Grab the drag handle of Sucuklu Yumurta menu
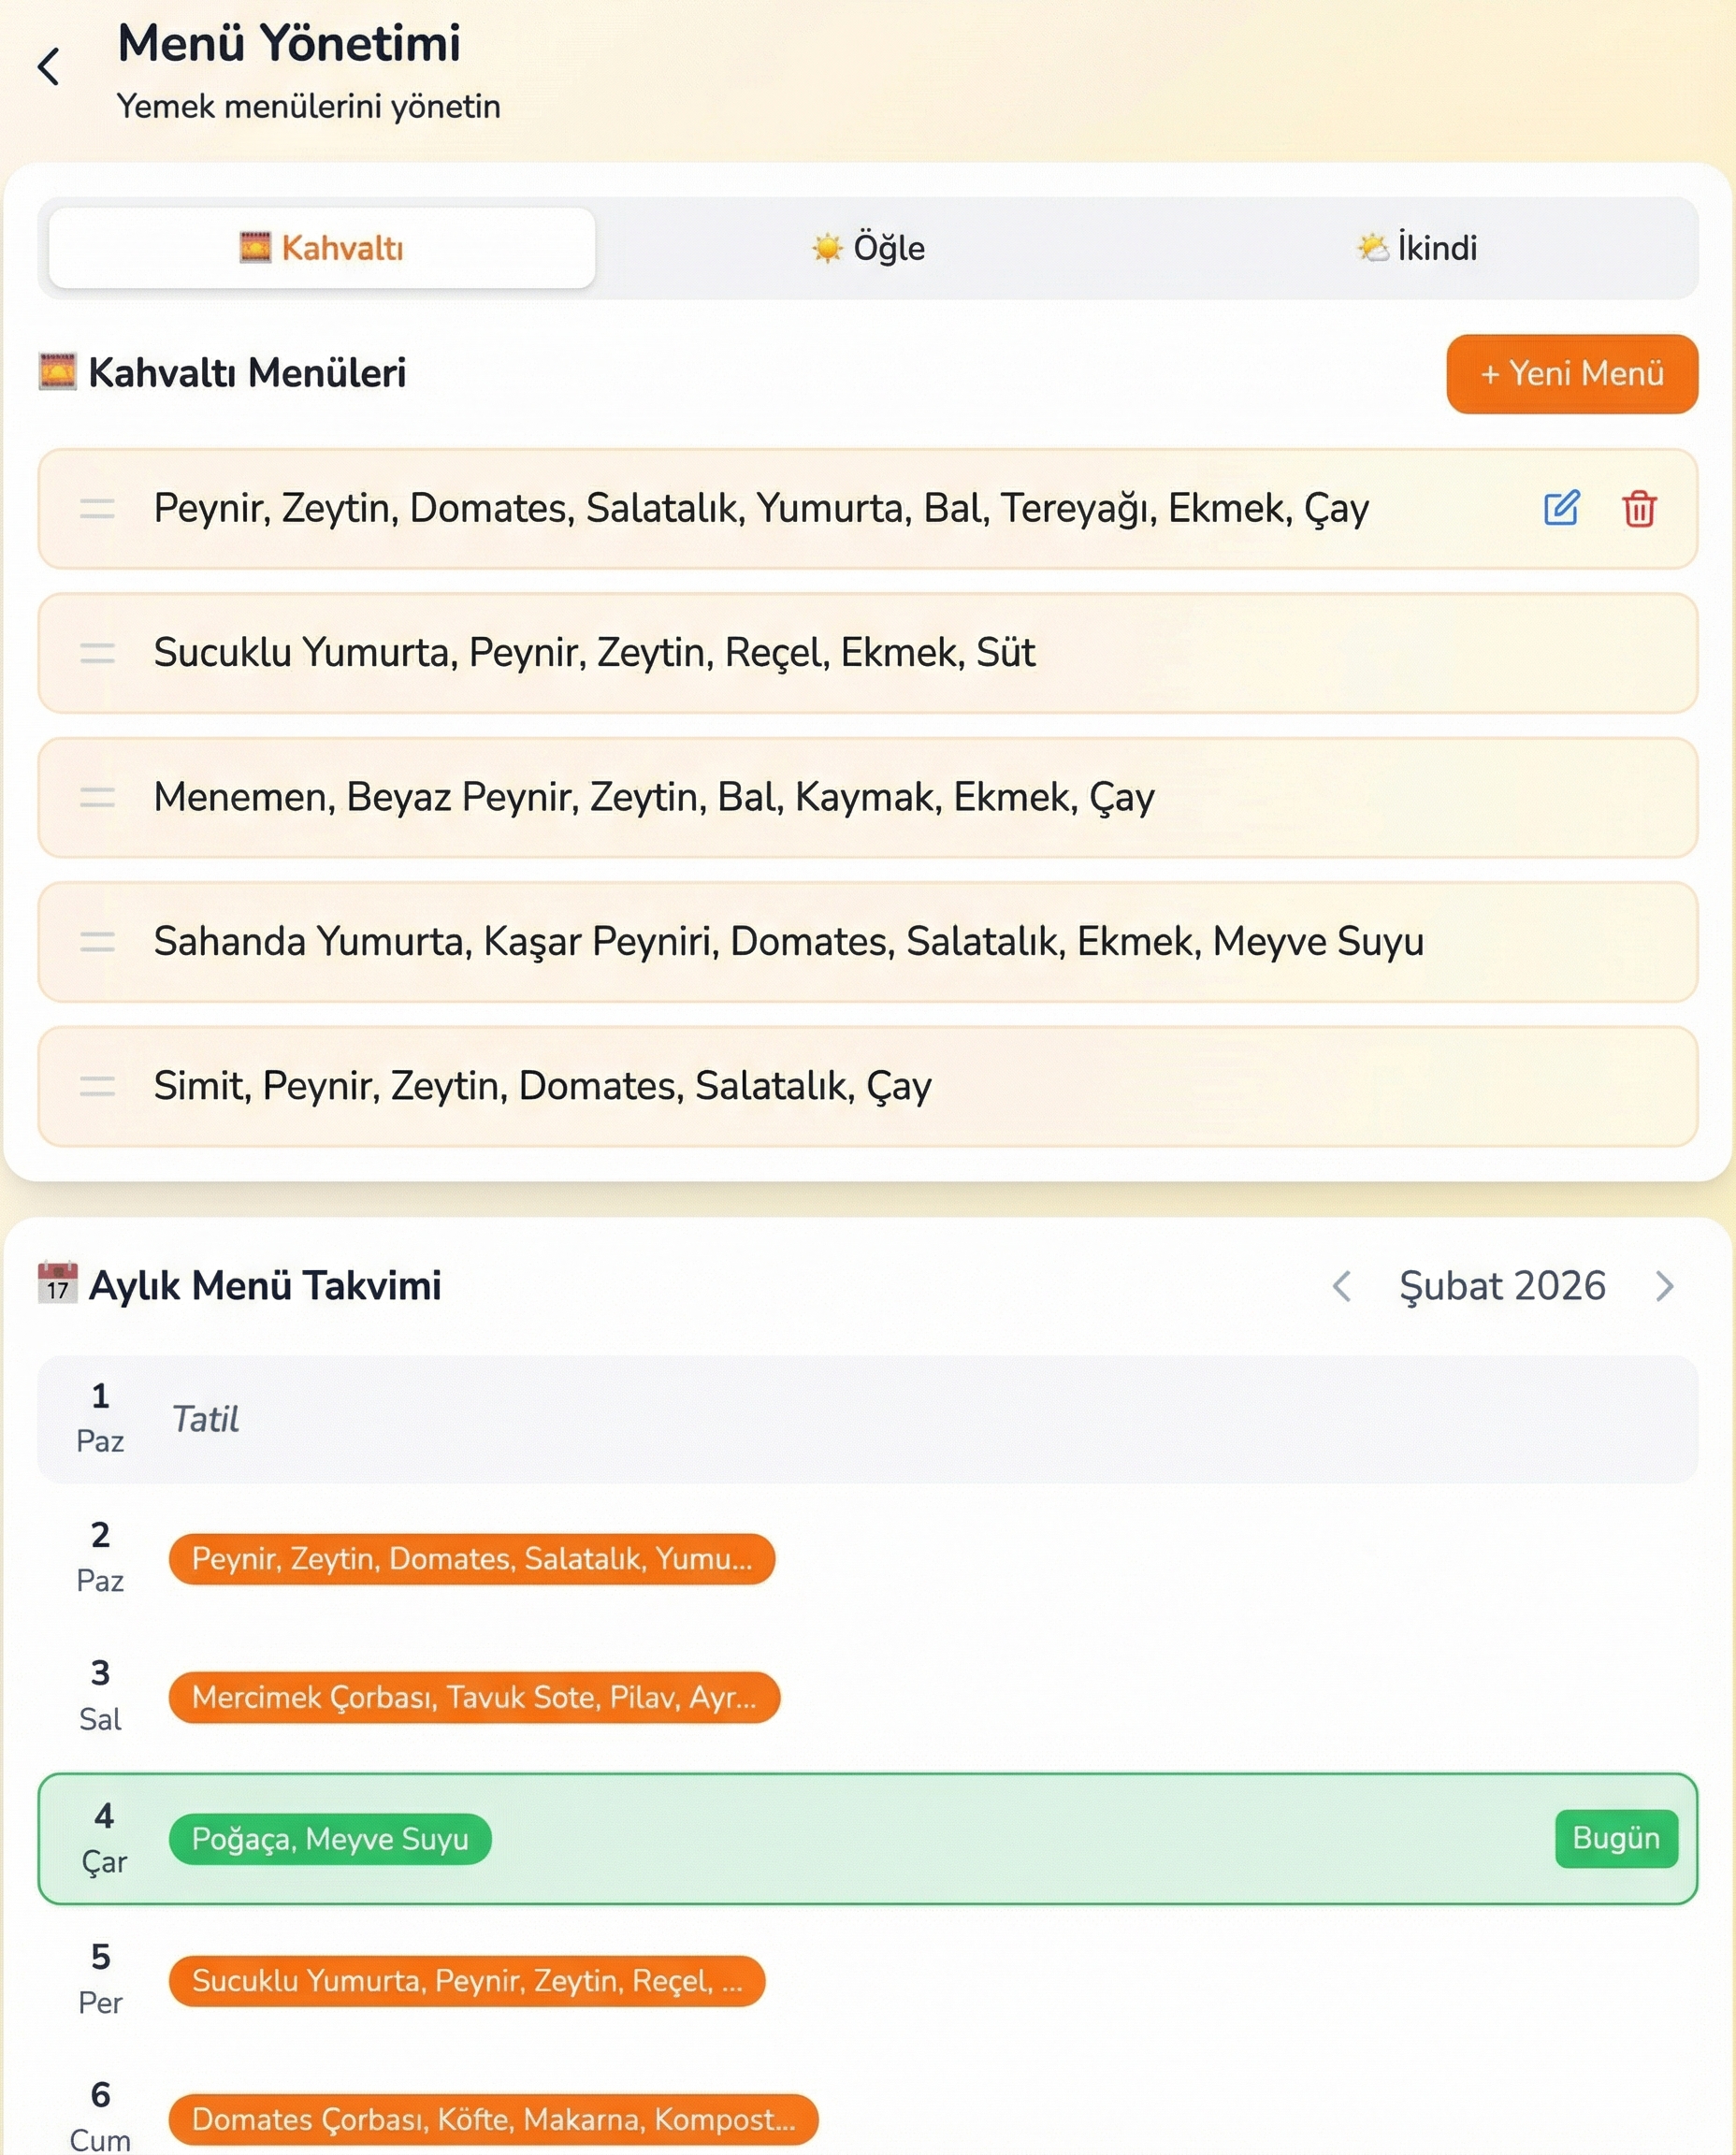This screenshot has height=2155, width=1736. [x=97, y=653]
